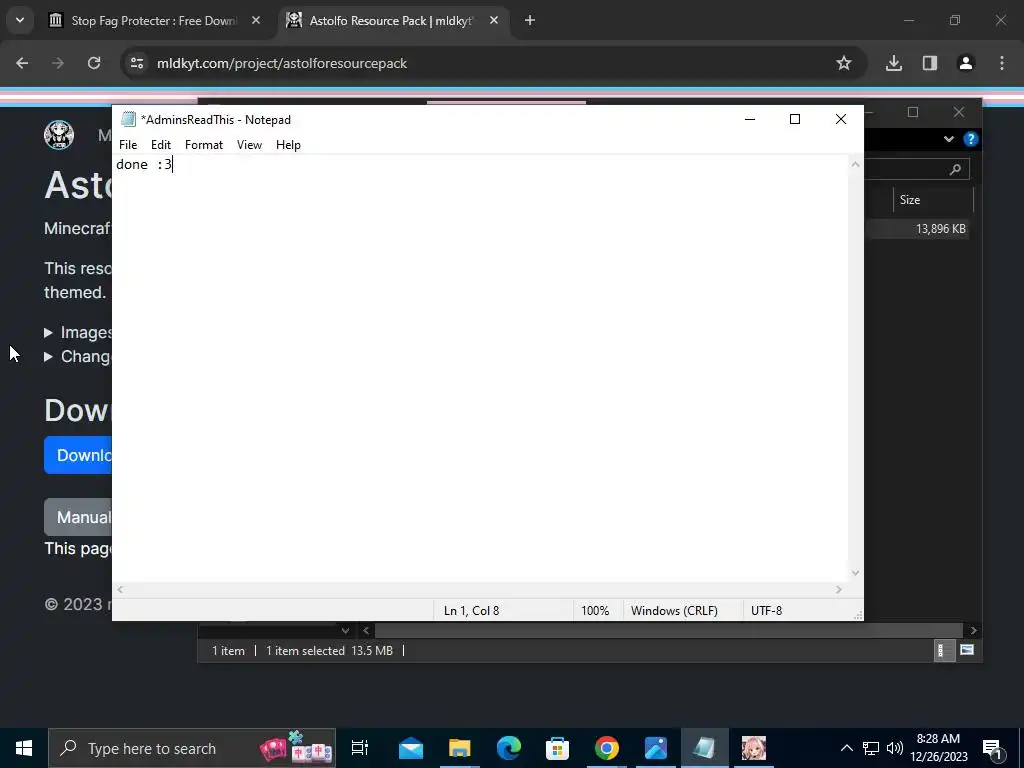This screenshot has width=1024, height=768.
Task: Close the Astolfo Resource Pack tab
Action: [494, 21]
